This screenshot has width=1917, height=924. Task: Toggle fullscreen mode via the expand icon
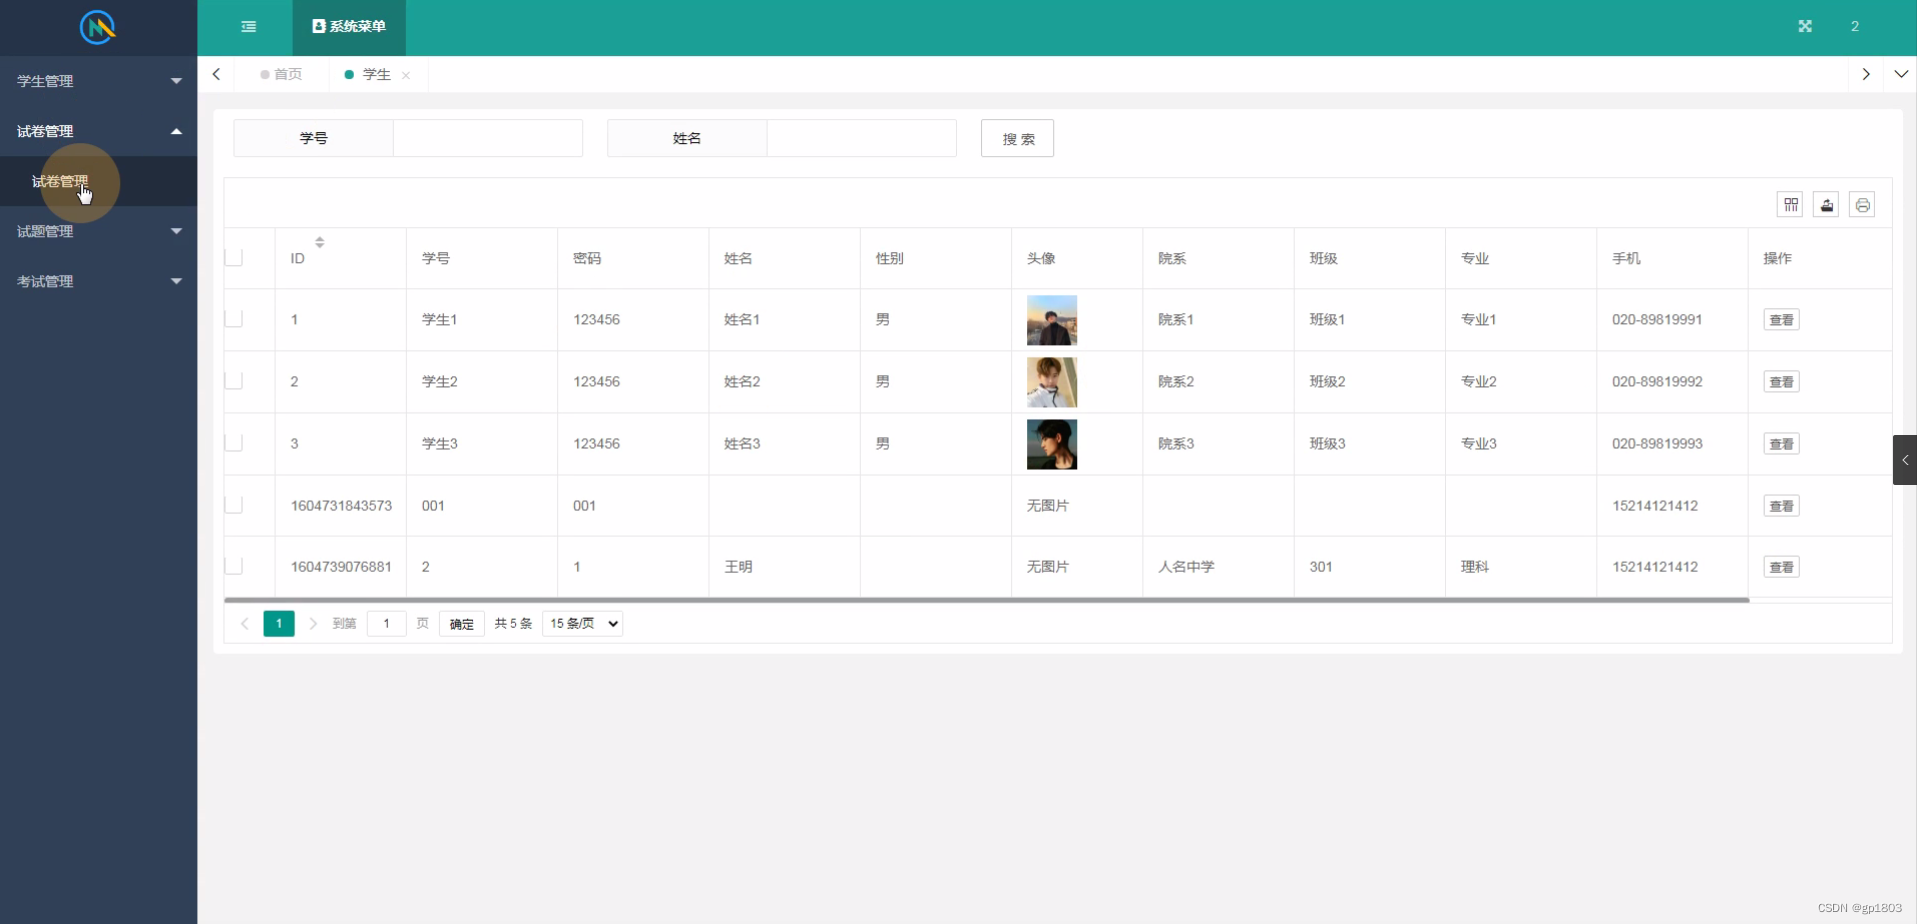click(1804, 26)
